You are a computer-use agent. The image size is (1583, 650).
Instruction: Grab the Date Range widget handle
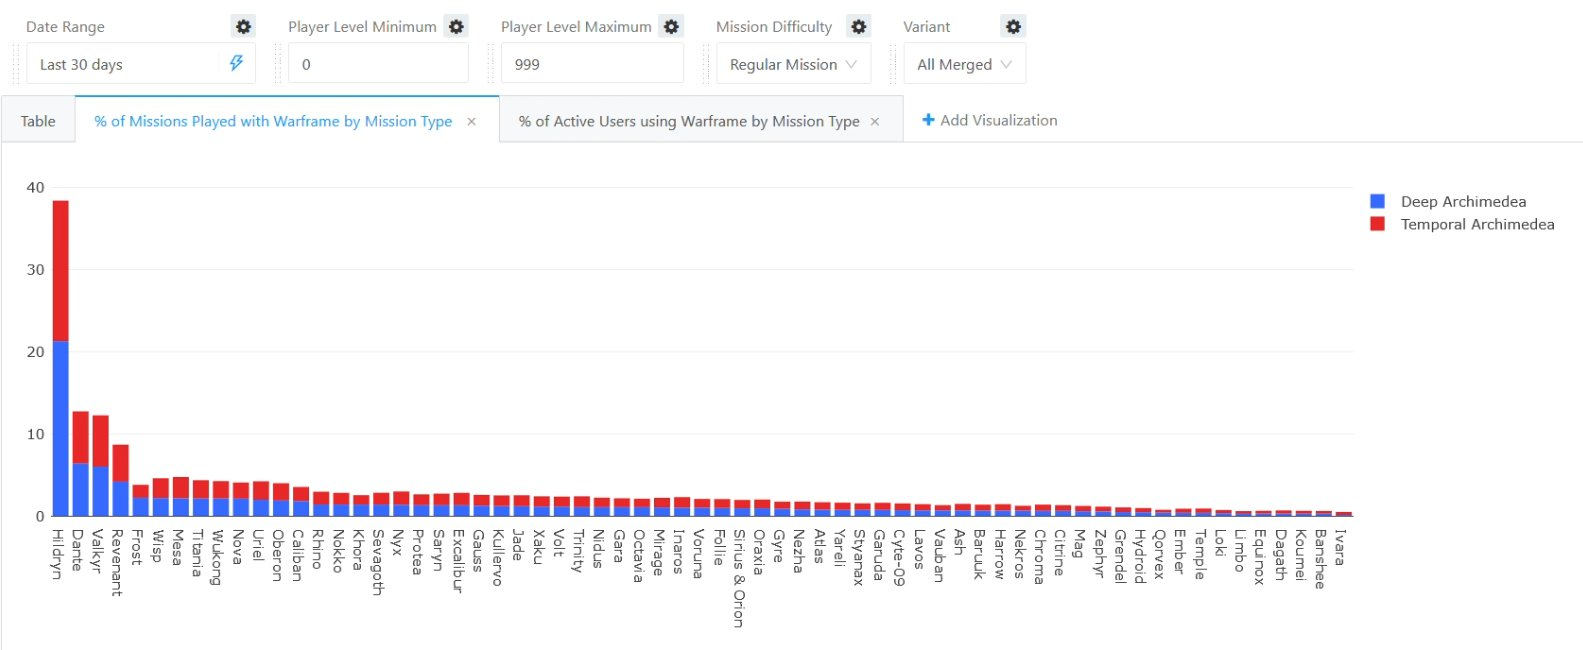coord(16,63)
